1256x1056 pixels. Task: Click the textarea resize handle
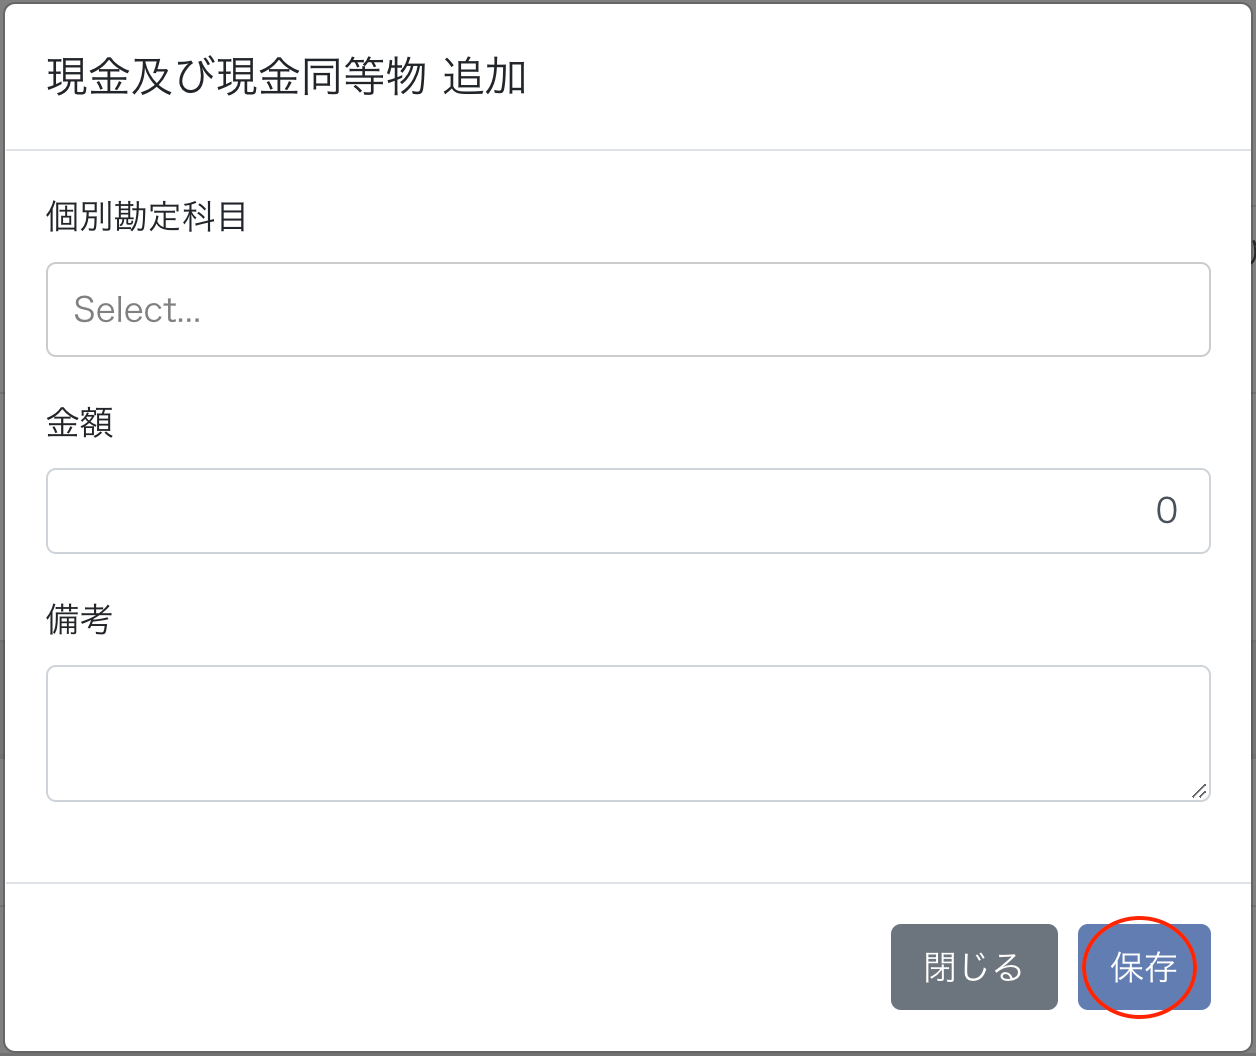pos(1199,790)
